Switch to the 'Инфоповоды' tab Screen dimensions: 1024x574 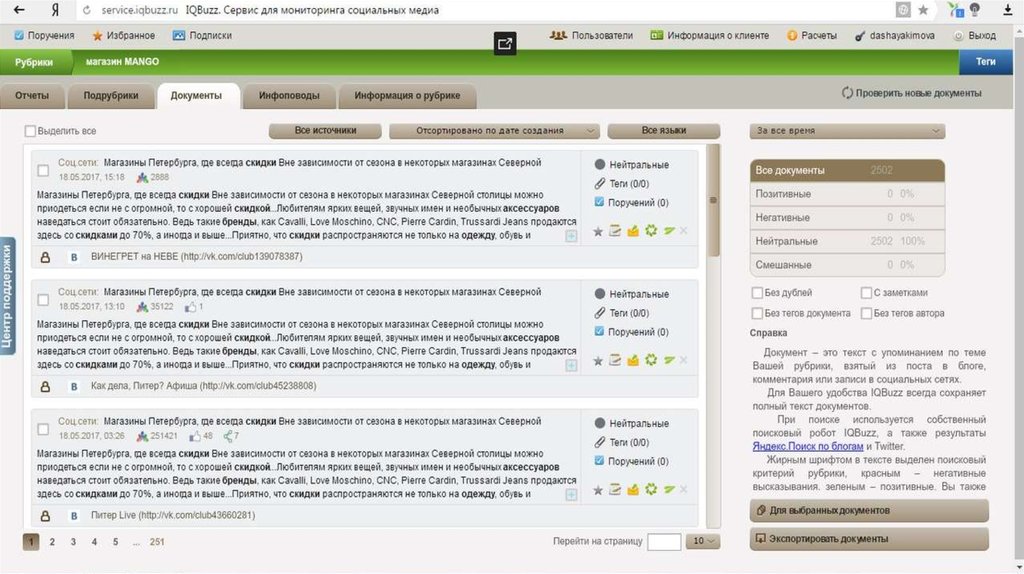[x=289, y=96]
